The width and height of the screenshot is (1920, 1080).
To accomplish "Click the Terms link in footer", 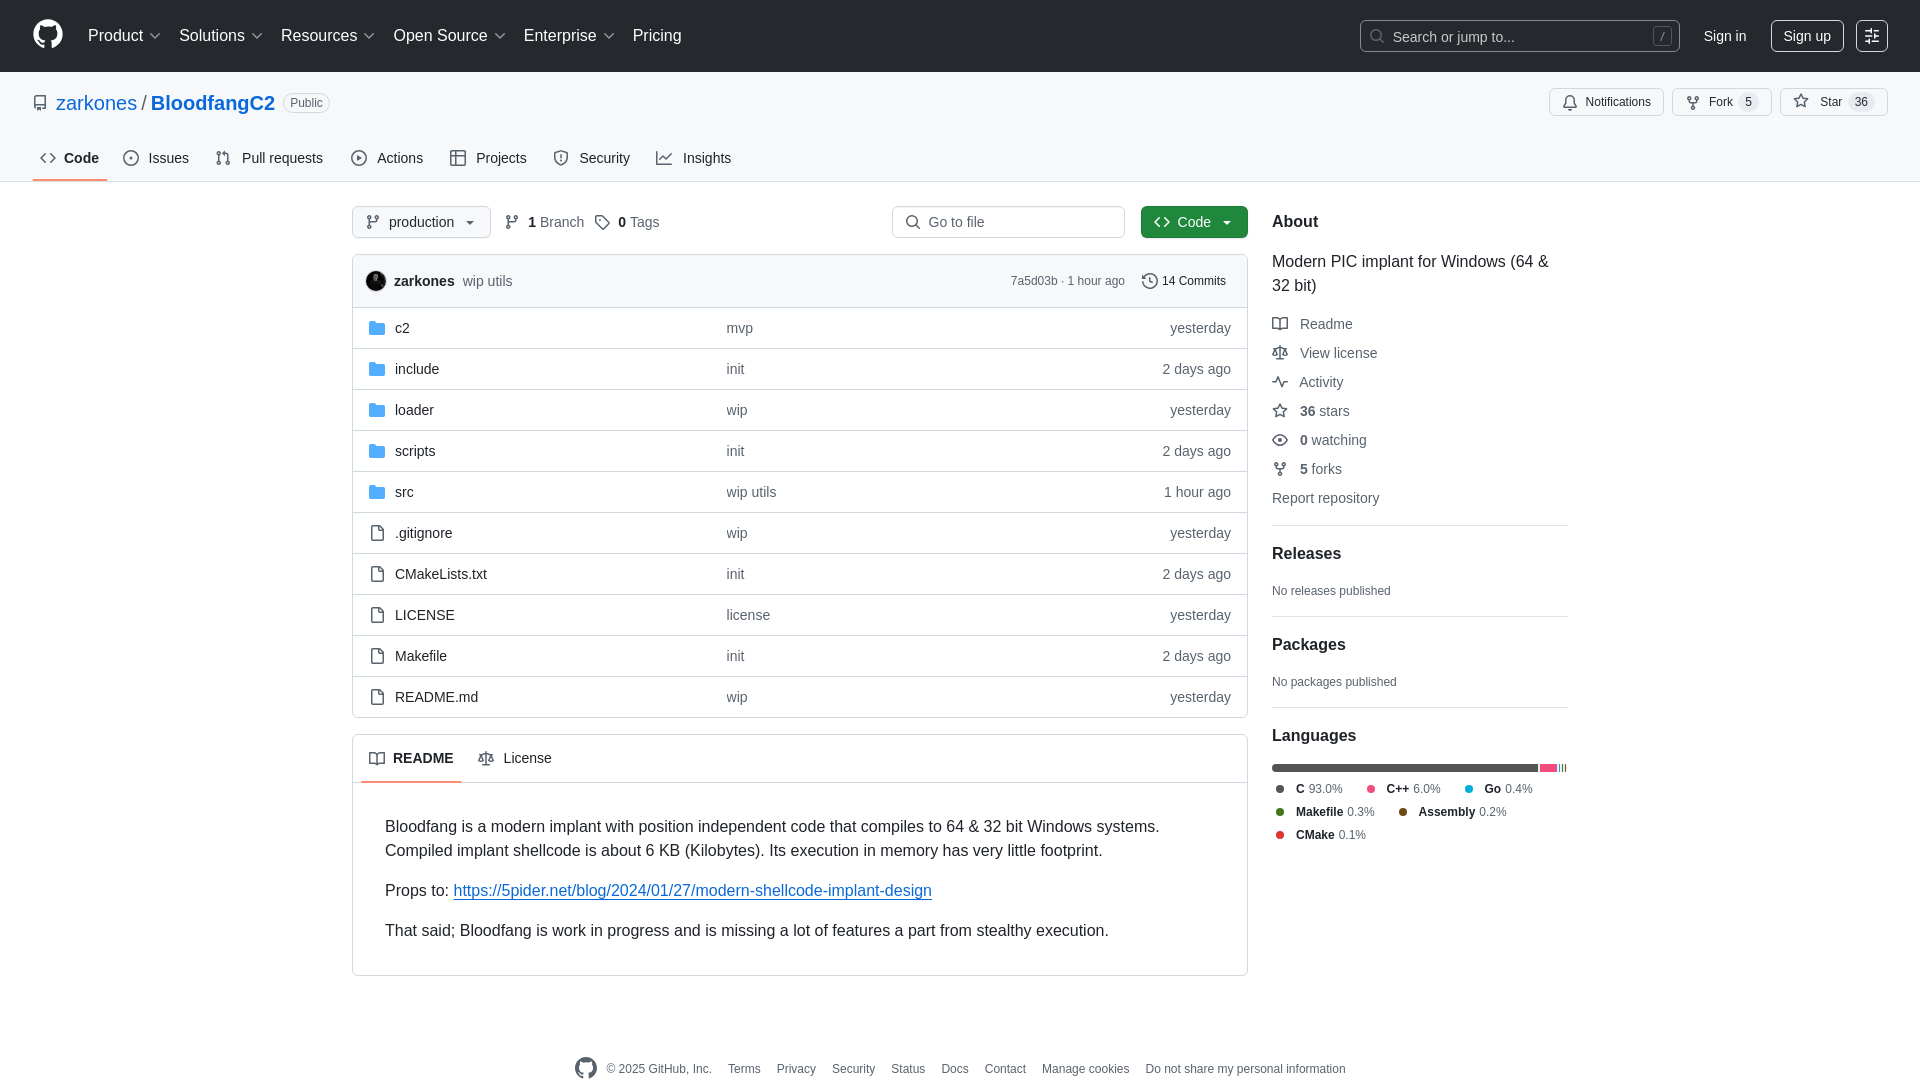I will pos(744,1069).
